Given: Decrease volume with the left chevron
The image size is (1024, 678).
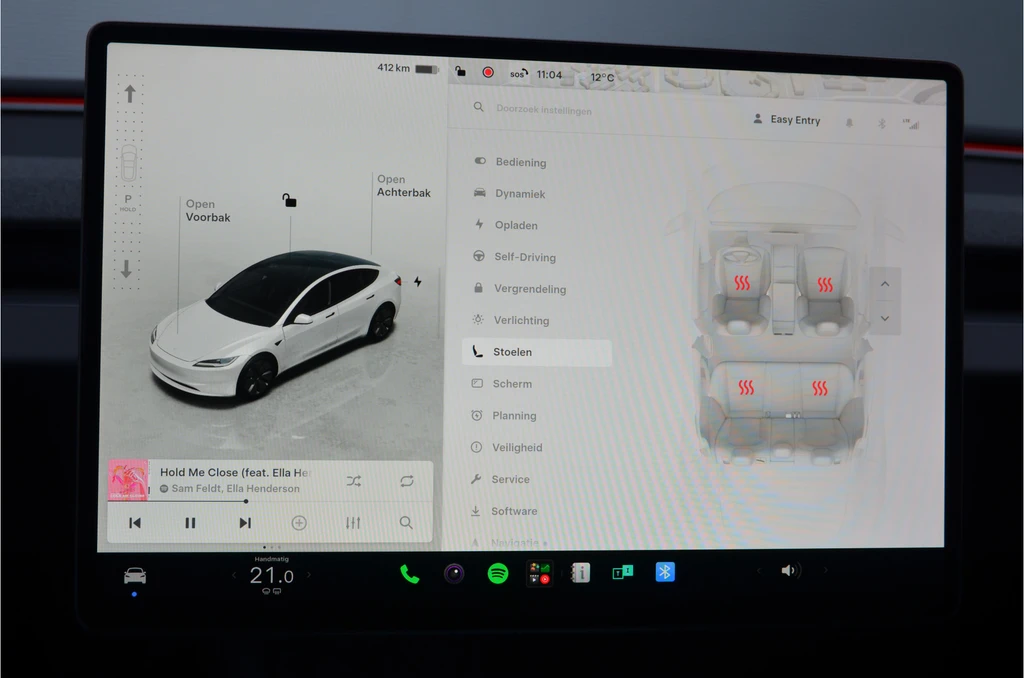Looking at the screenshot, I should pos(759,571).
